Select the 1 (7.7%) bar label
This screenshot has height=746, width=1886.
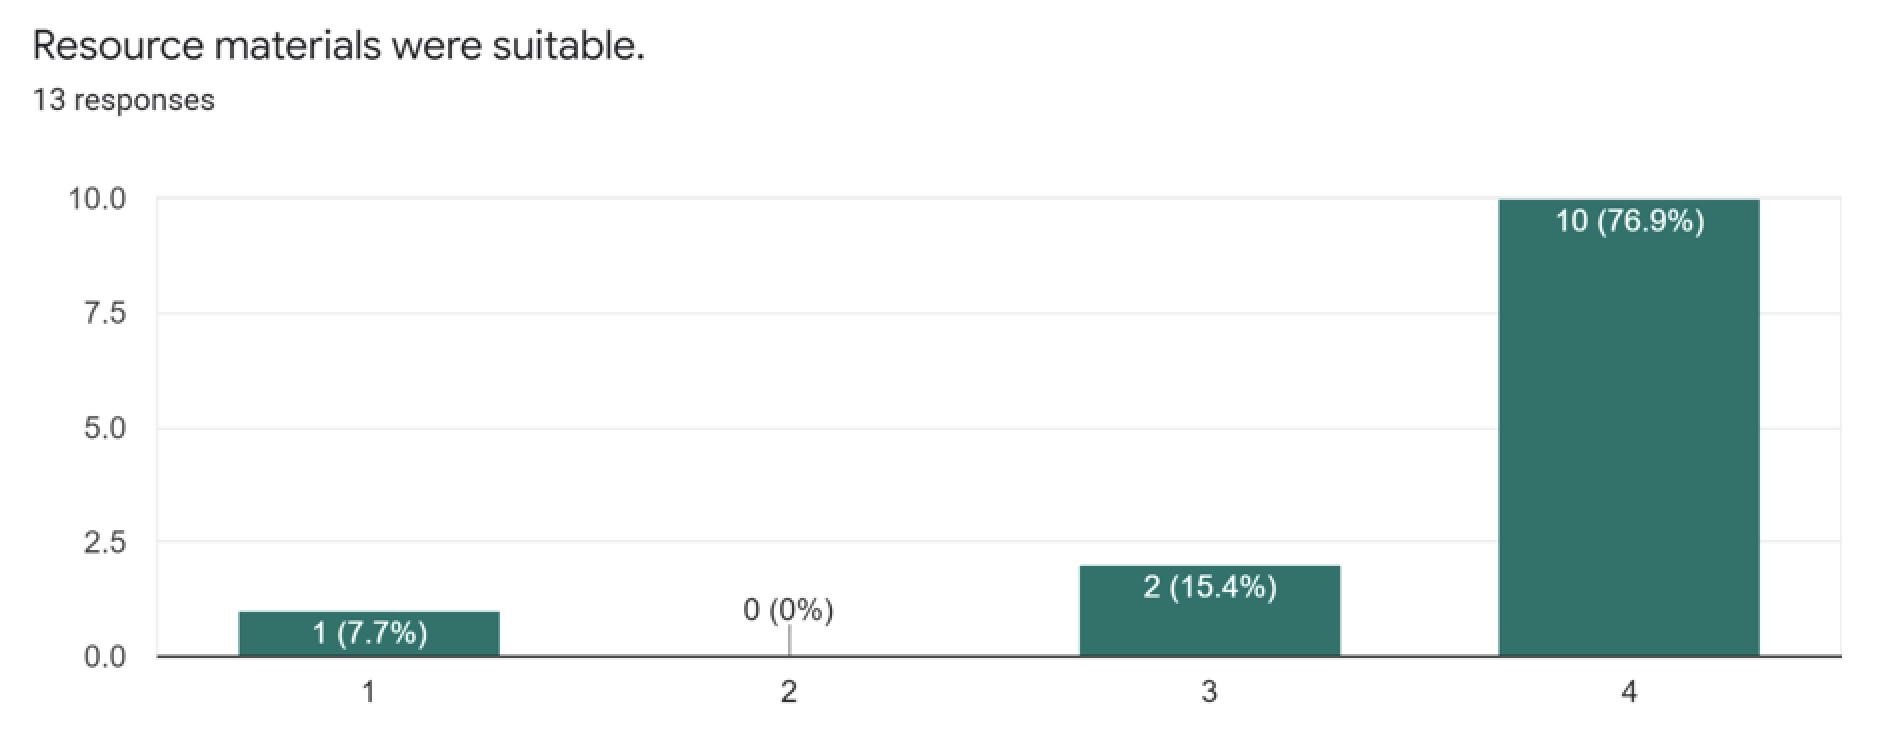pyautogui.click(x=370, y=633)
